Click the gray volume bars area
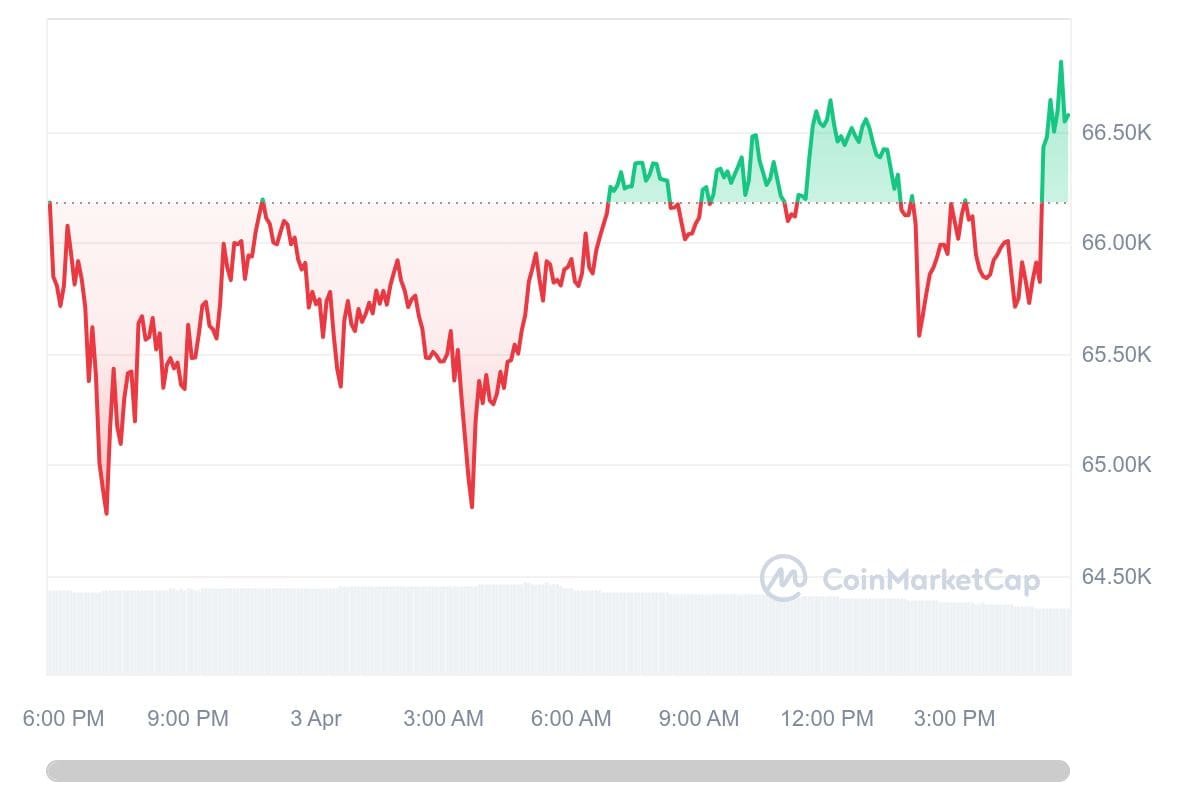 [x=400, y=630]
